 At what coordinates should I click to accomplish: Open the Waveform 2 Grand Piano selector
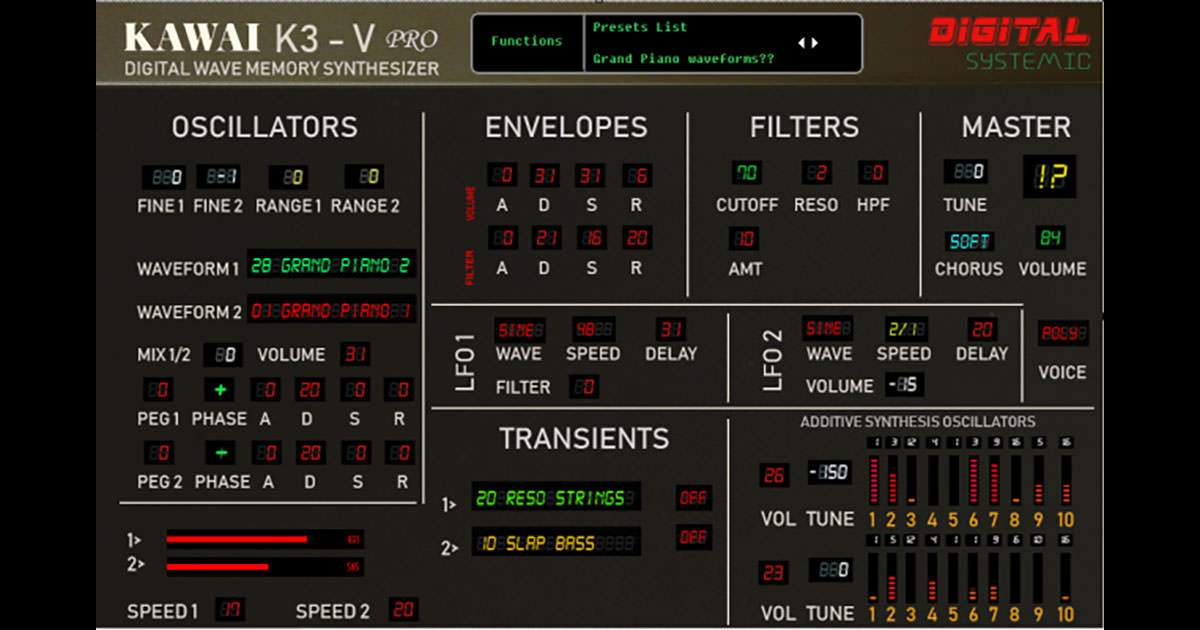(331, 310)
